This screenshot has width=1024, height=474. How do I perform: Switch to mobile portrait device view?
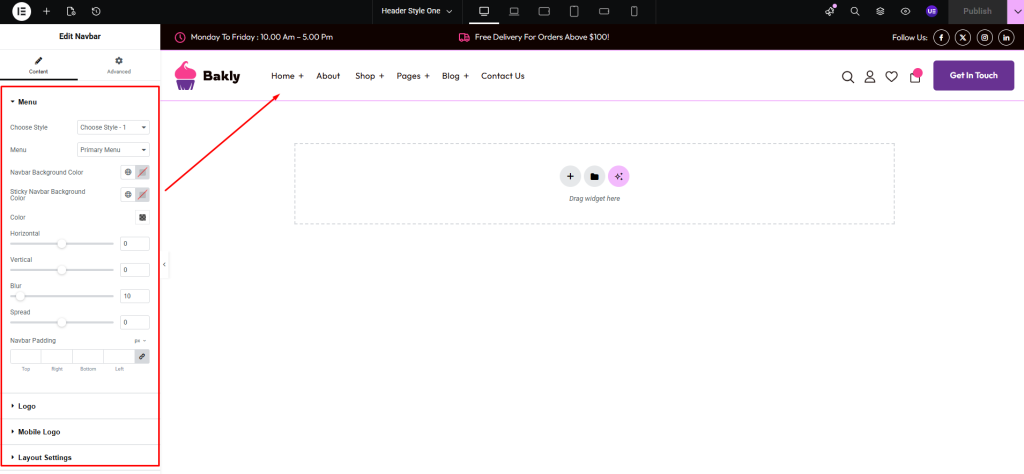point(635,11)
